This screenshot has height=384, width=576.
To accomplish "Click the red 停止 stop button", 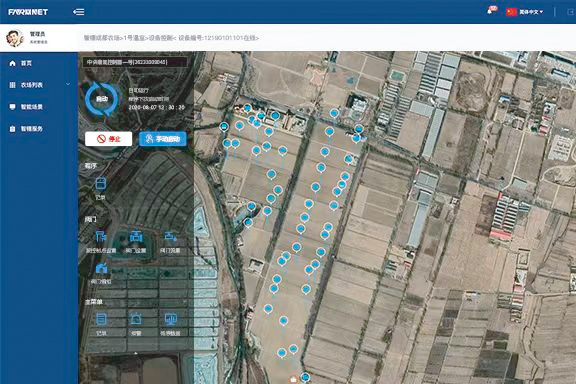I will [x=108, y=139].
